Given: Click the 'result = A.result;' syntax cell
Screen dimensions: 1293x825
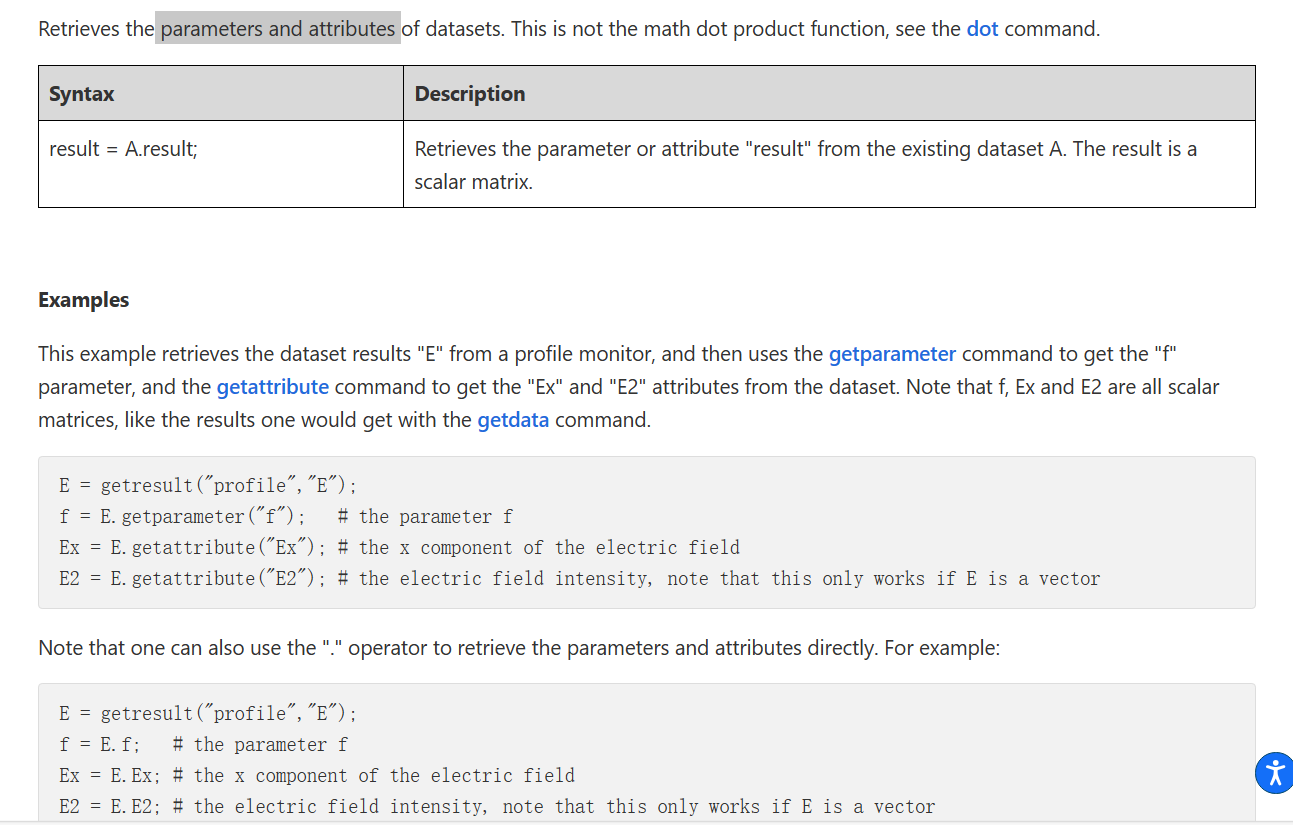Looking at the screenshot, I should tap(123, 150).
